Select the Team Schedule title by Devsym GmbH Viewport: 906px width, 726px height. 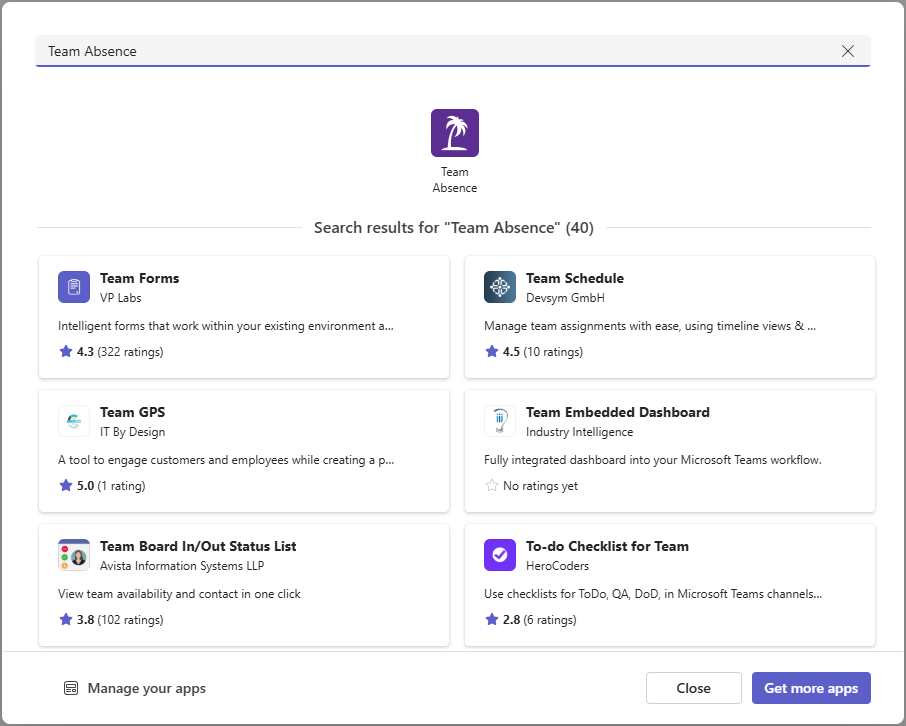click(x=574, y=278)
